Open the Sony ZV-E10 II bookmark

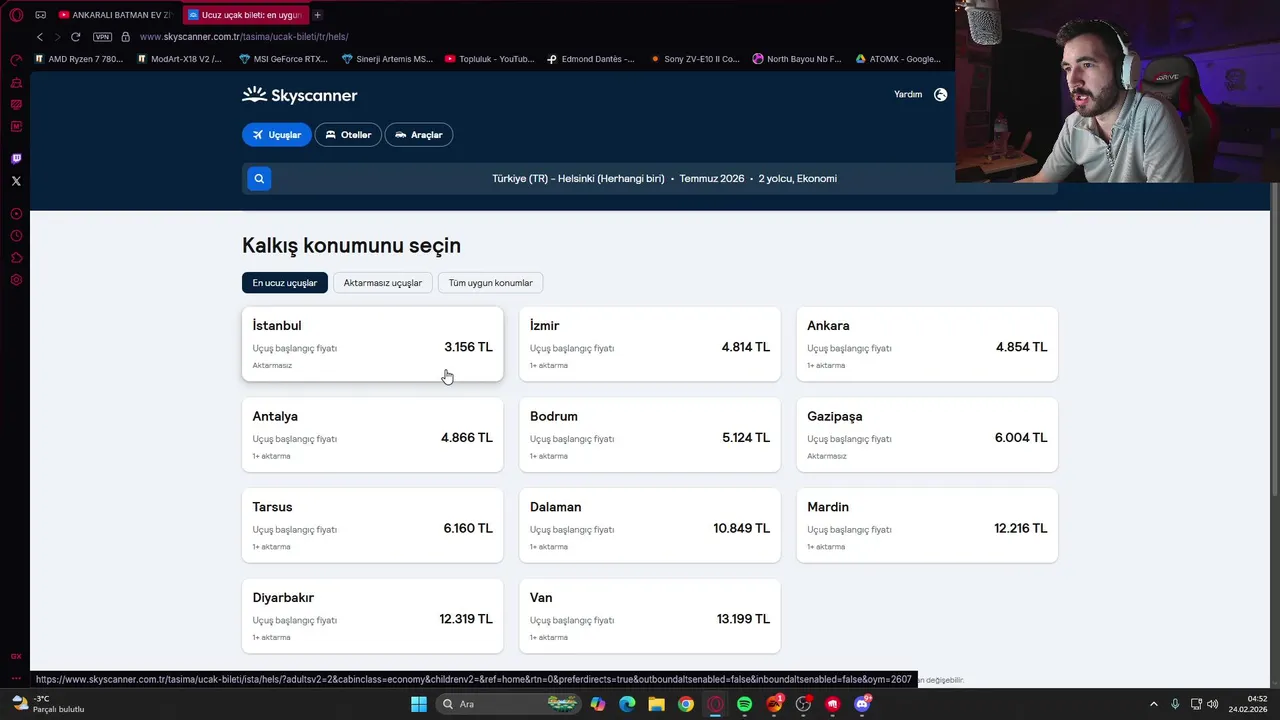tap(695, 59)
